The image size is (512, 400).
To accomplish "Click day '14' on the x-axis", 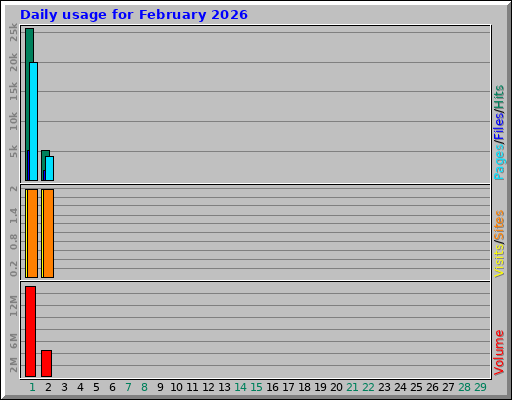I will point(240,387).
